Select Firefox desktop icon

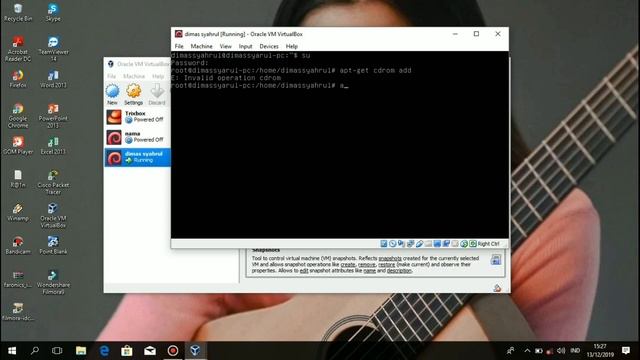[18, 79]
